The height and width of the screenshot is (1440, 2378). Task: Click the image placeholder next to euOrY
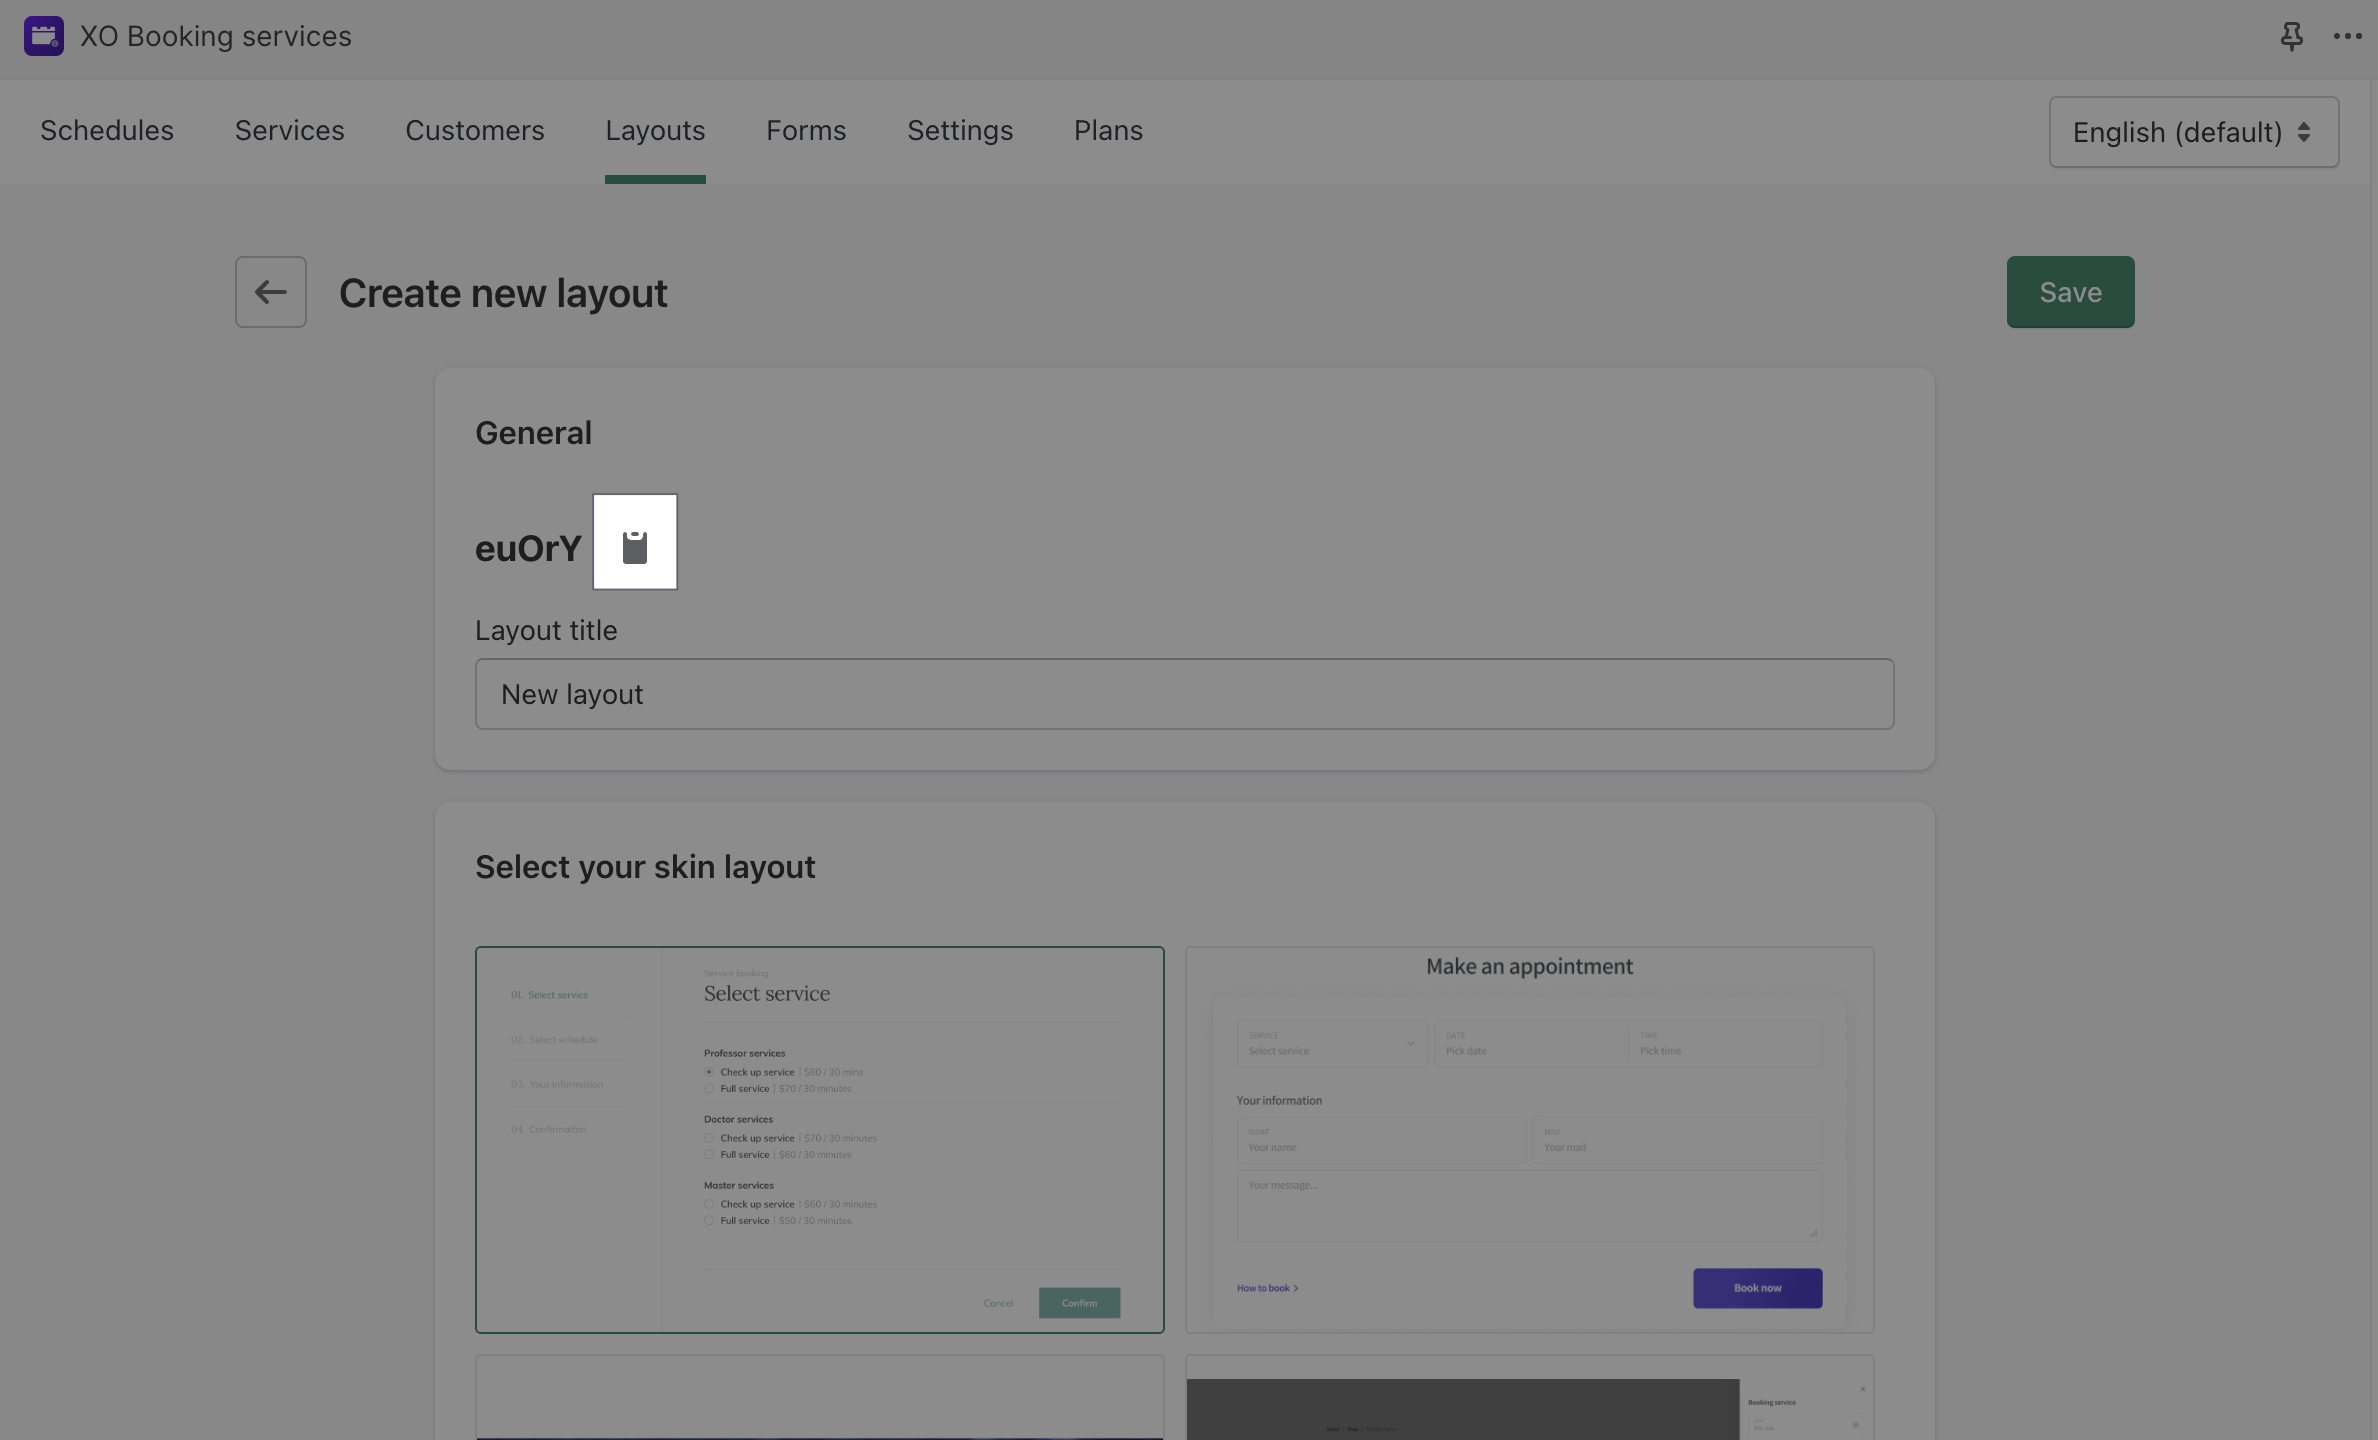635,541
